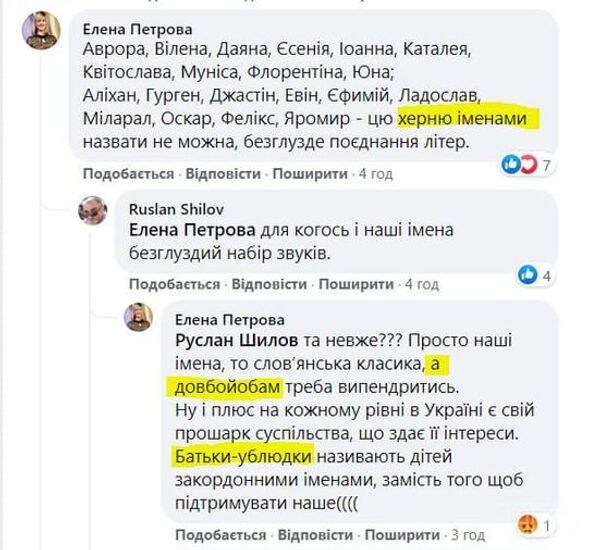Image resolution: width=600 pixels, height=550 pixels.
Task: Click Подобається under the last reply
Action: coord(220,535)
